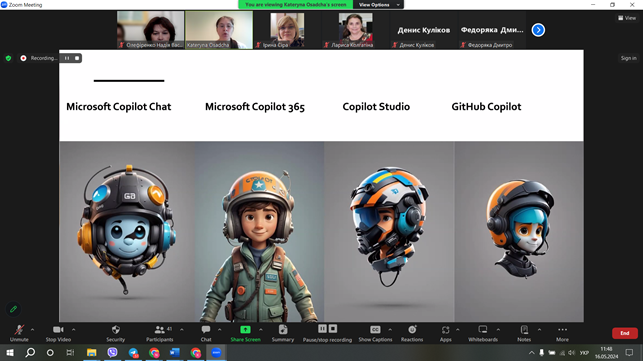The image size is (643, 361).
Task: Stop the video camera
Action: pos(58,333)
